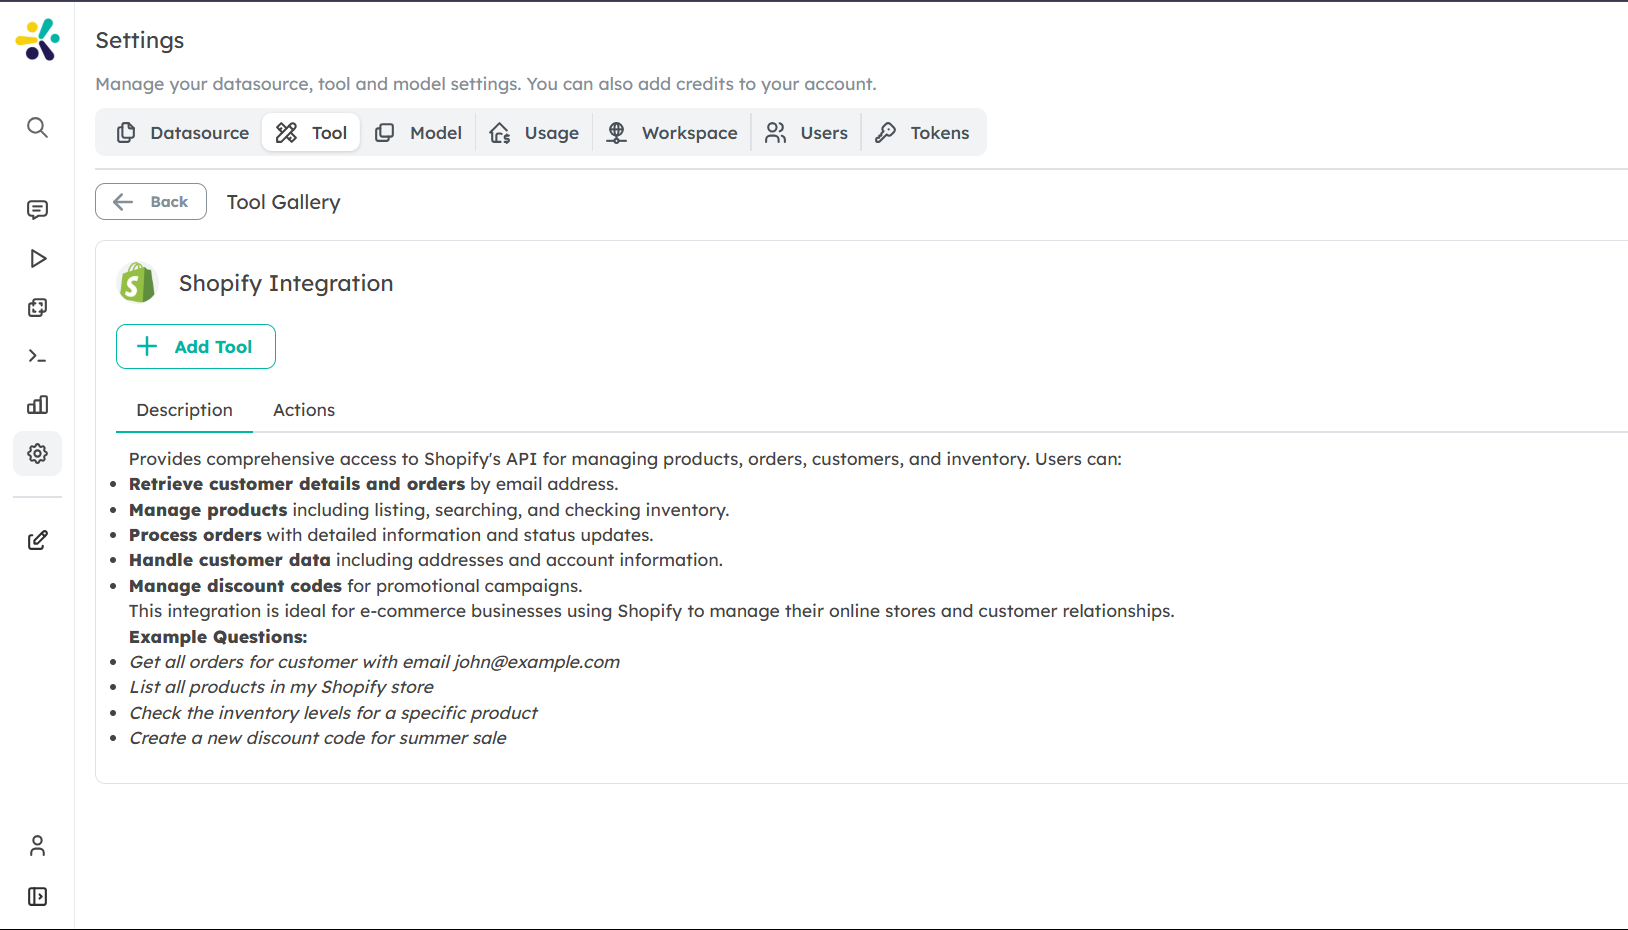Switch to the Datasource tab

click(182, 133)
